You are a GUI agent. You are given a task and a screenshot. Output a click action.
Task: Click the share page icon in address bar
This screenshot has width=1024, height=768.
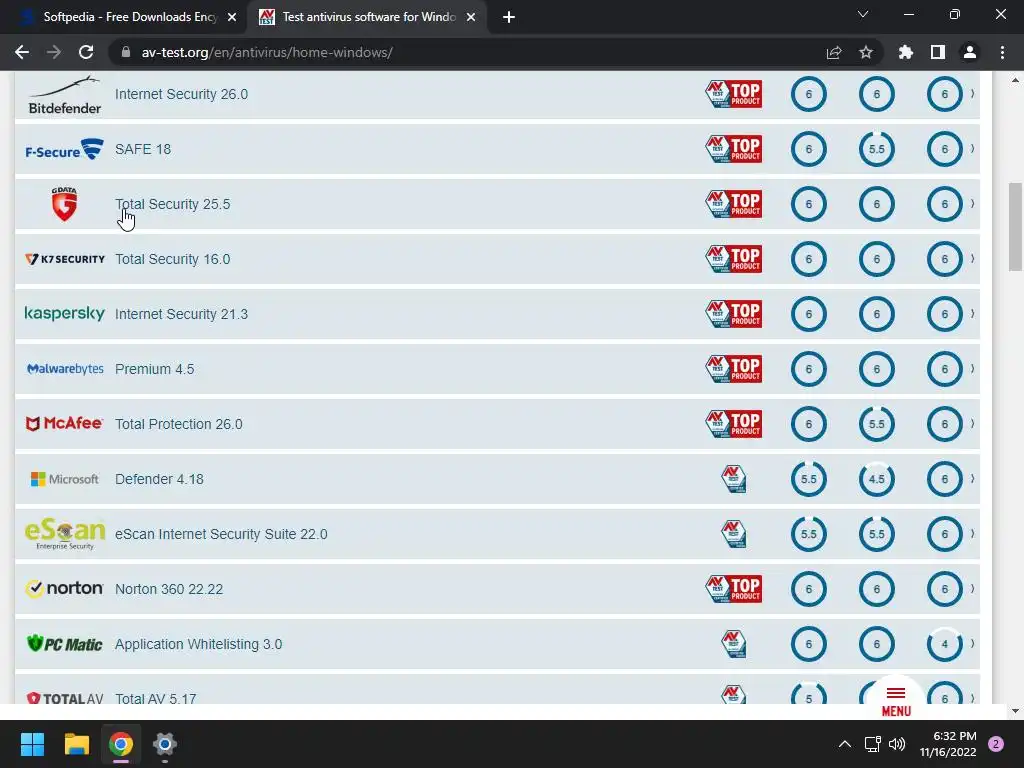[834, 52]
